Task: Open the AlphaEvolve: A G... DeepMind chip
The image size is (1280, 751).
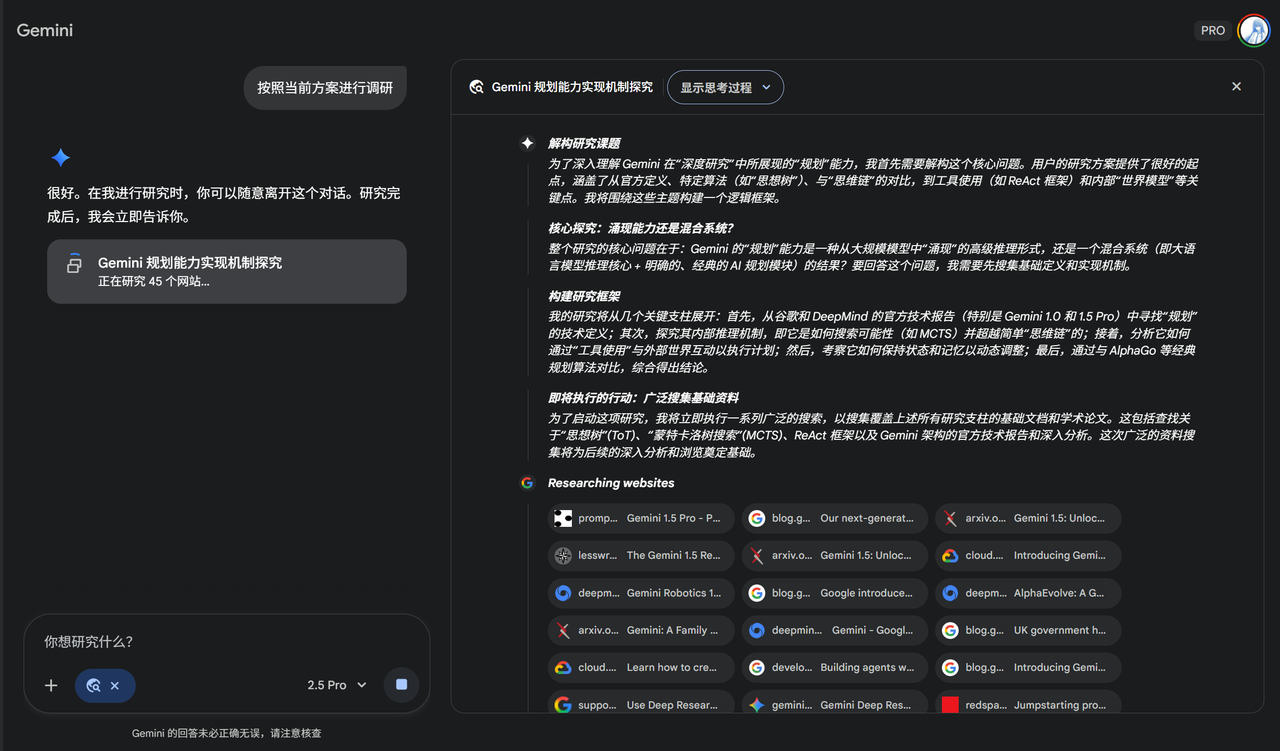Action: point(1028,593)
